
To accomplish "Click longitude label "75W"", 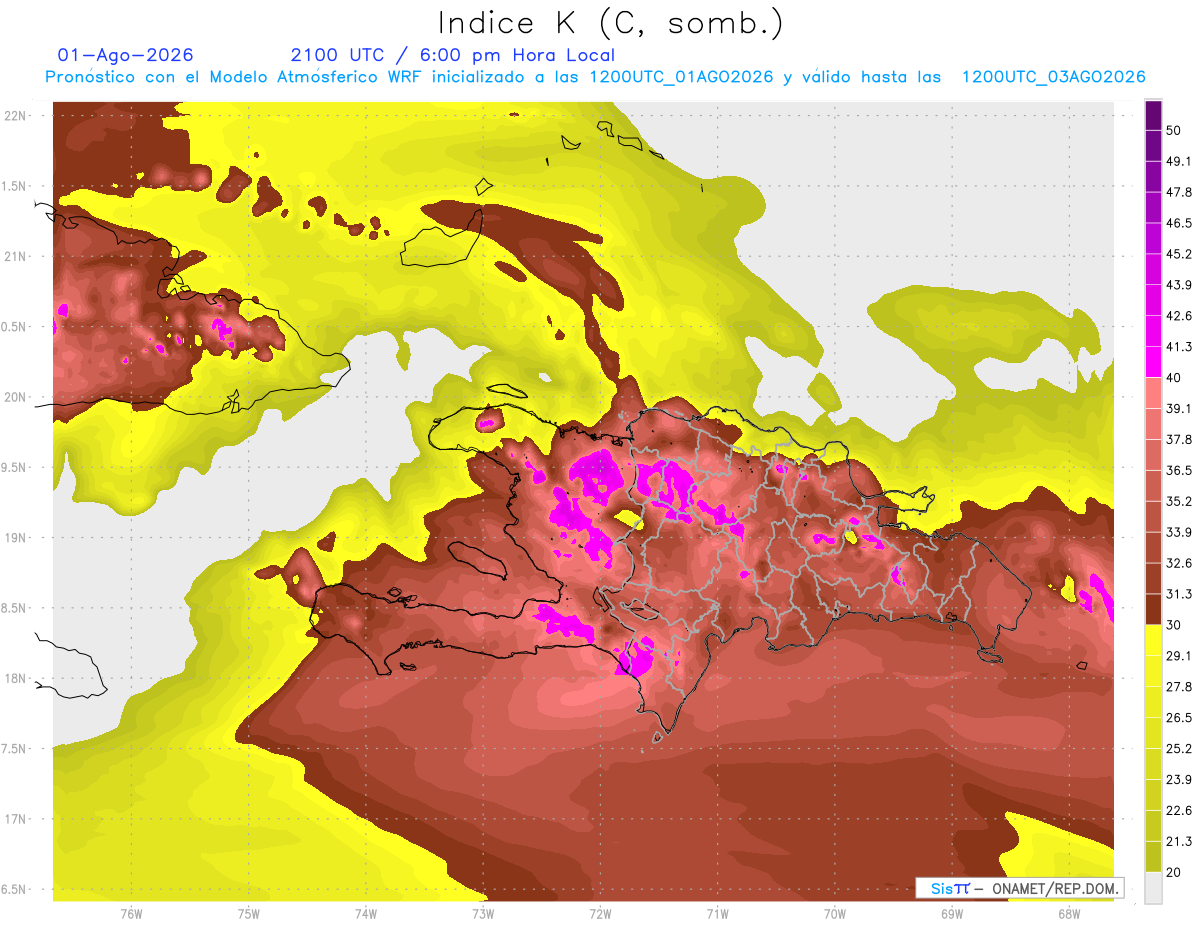I will click(x=249, y=914).
